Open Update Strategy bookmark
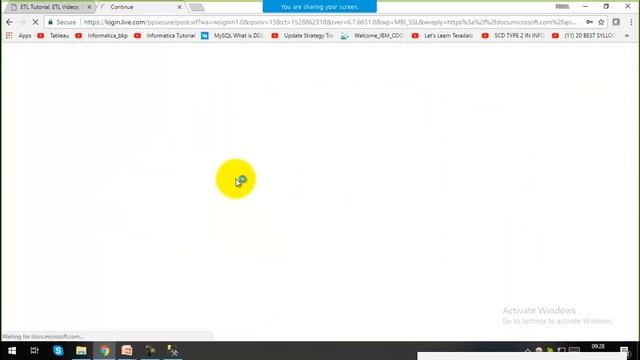The image size is (640, 360). point(302,36)
